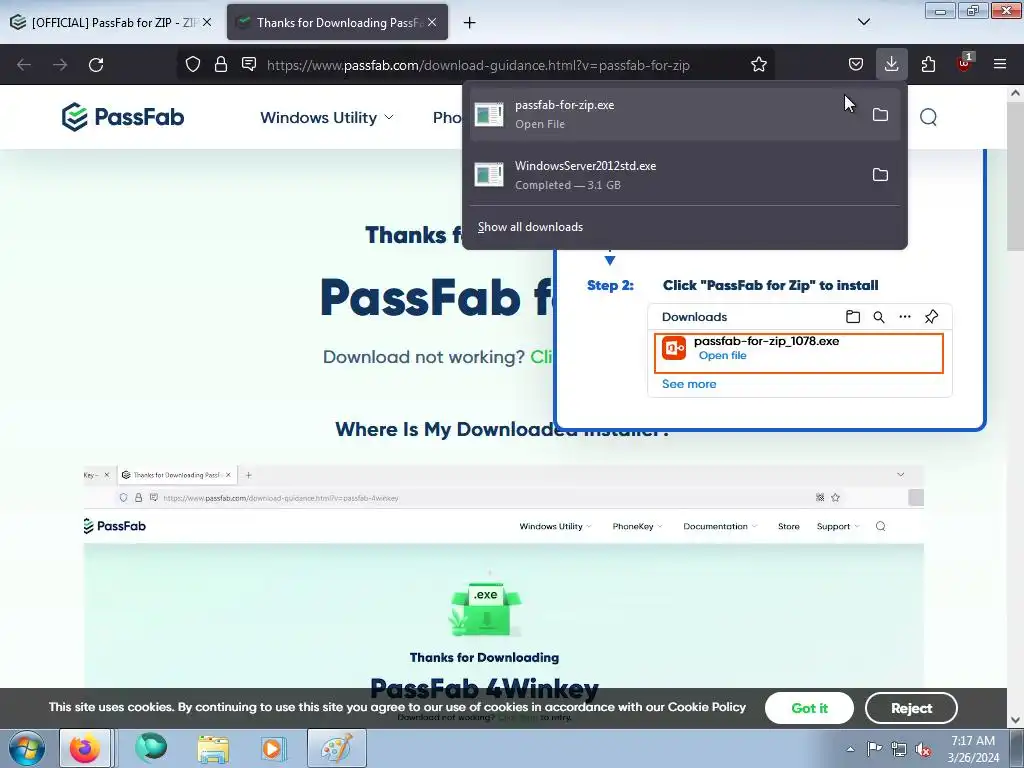The height and width of the screenshot is (768, 1024).
Task: Open the Action Center flag icon
Action: [874, 748]
